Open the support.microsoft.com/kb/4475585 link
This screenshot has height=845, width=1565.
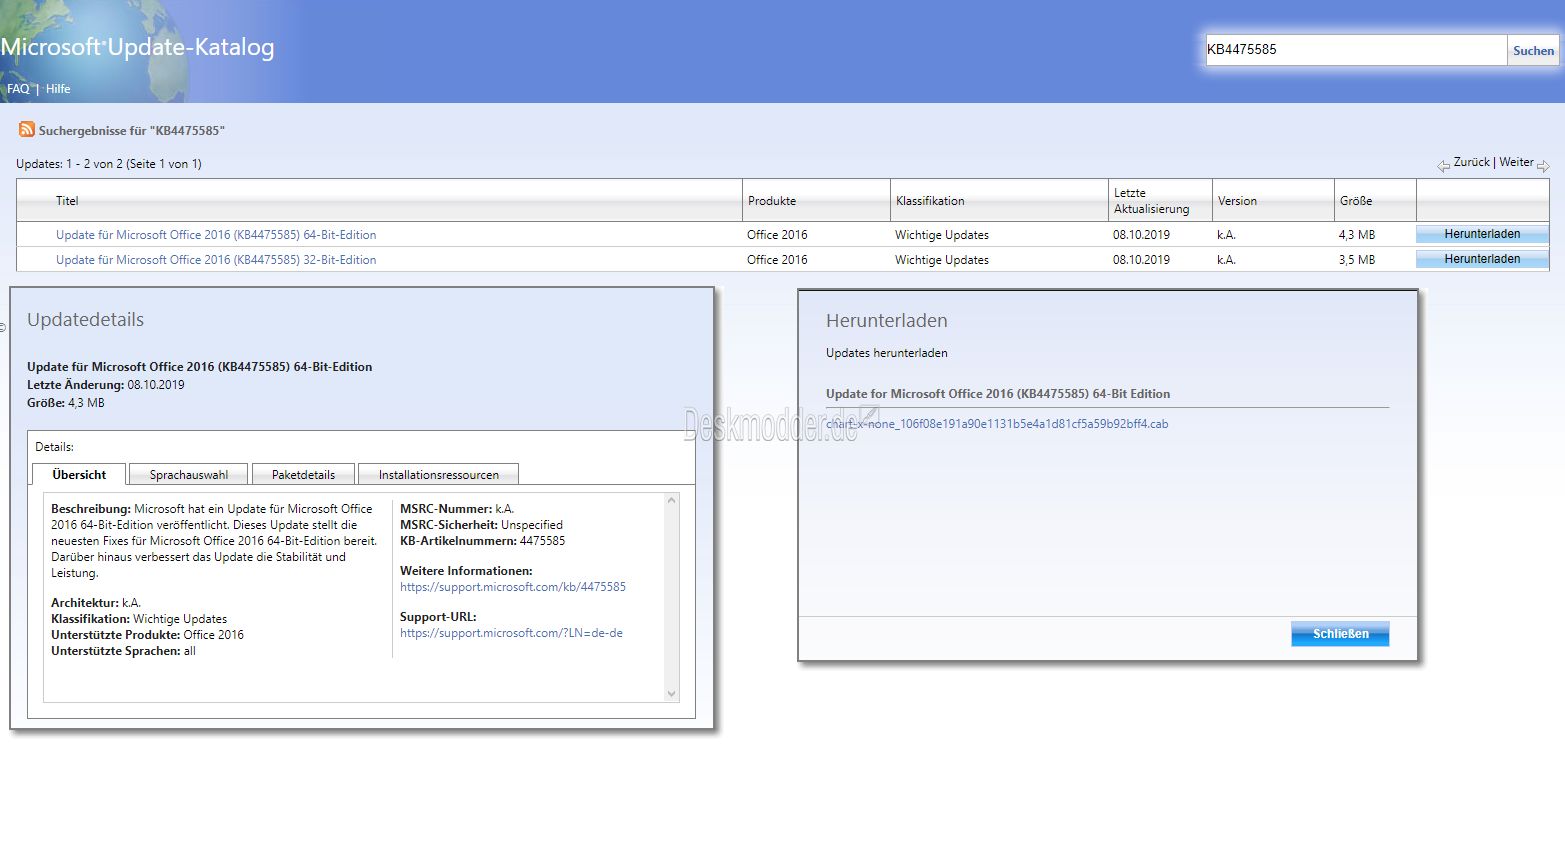513,587
